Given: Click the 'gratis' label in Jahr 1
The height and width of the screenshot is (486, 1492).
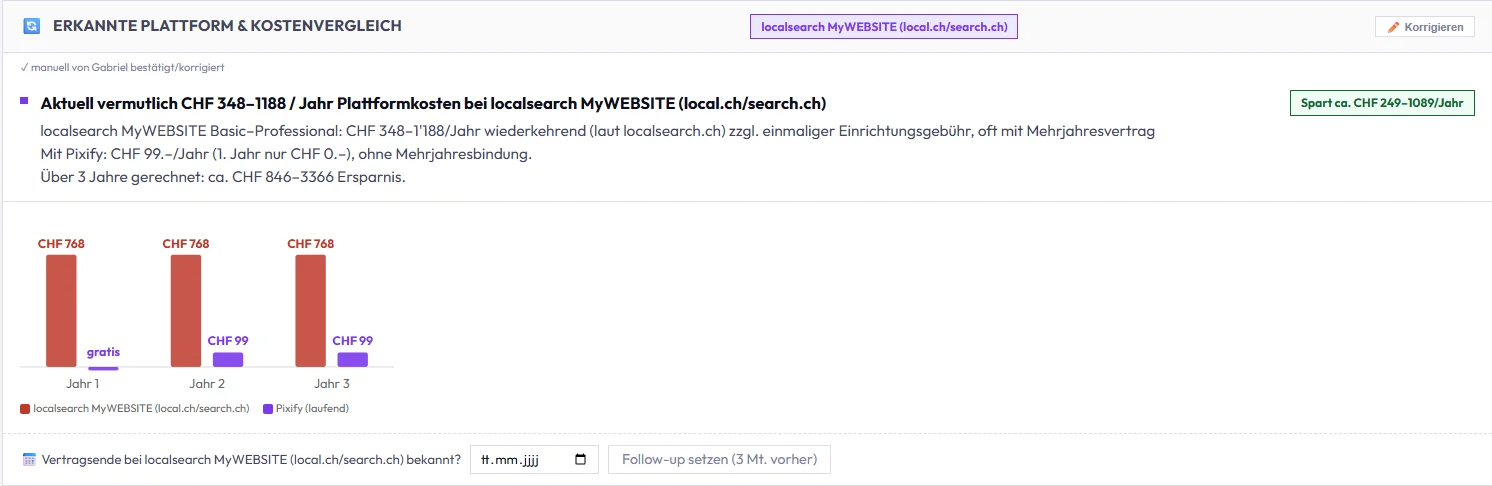Looking at the screenshot, I should pyautogui.click(x=103, y=352).
